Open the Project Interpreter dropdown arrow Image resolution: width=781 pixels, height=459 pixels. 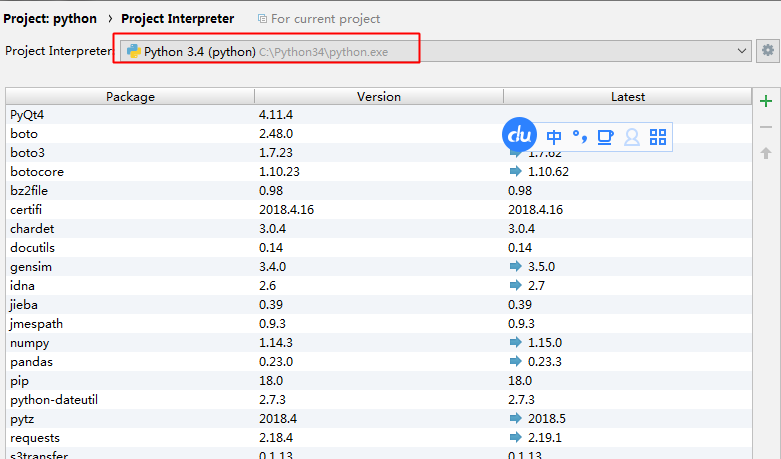(742, 51)
